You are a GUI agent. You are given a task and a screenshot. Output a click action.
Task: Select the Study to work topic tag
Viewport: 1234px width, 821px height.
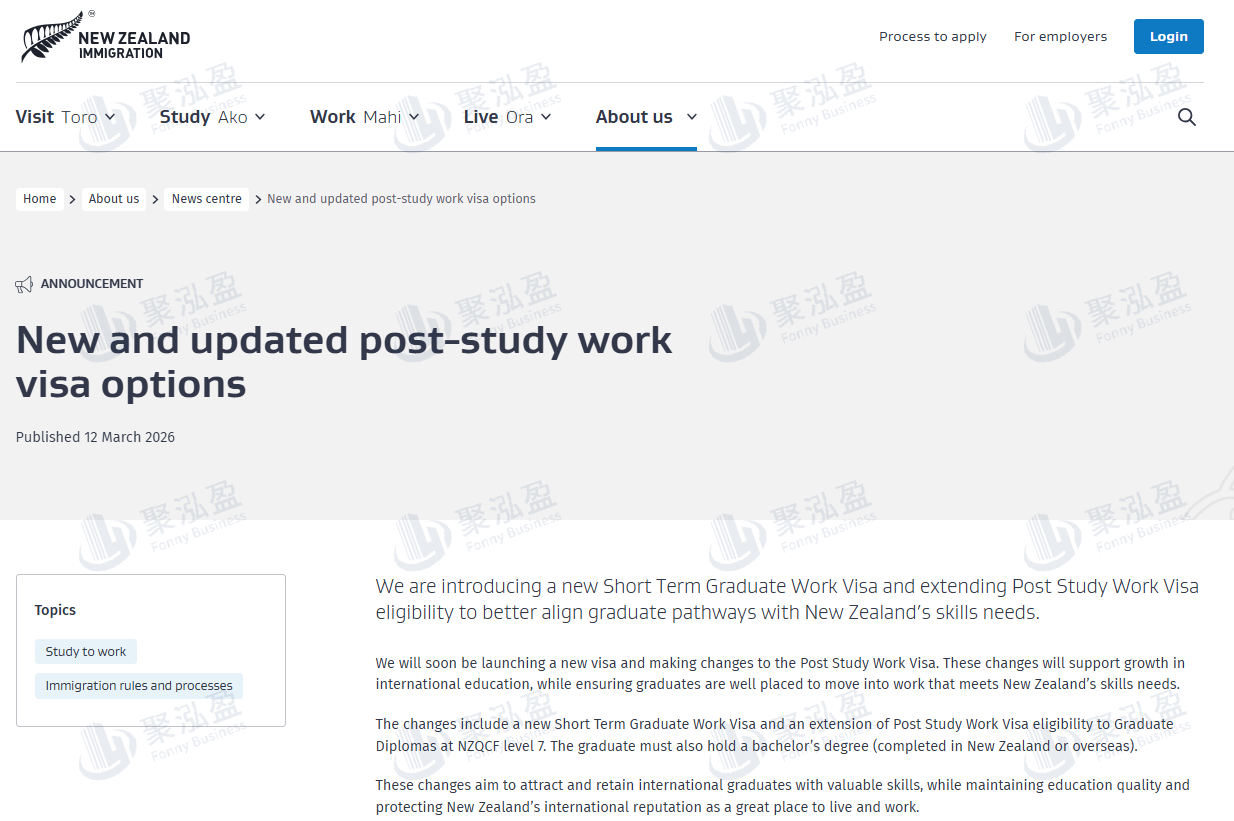click(x=86, y=652)
